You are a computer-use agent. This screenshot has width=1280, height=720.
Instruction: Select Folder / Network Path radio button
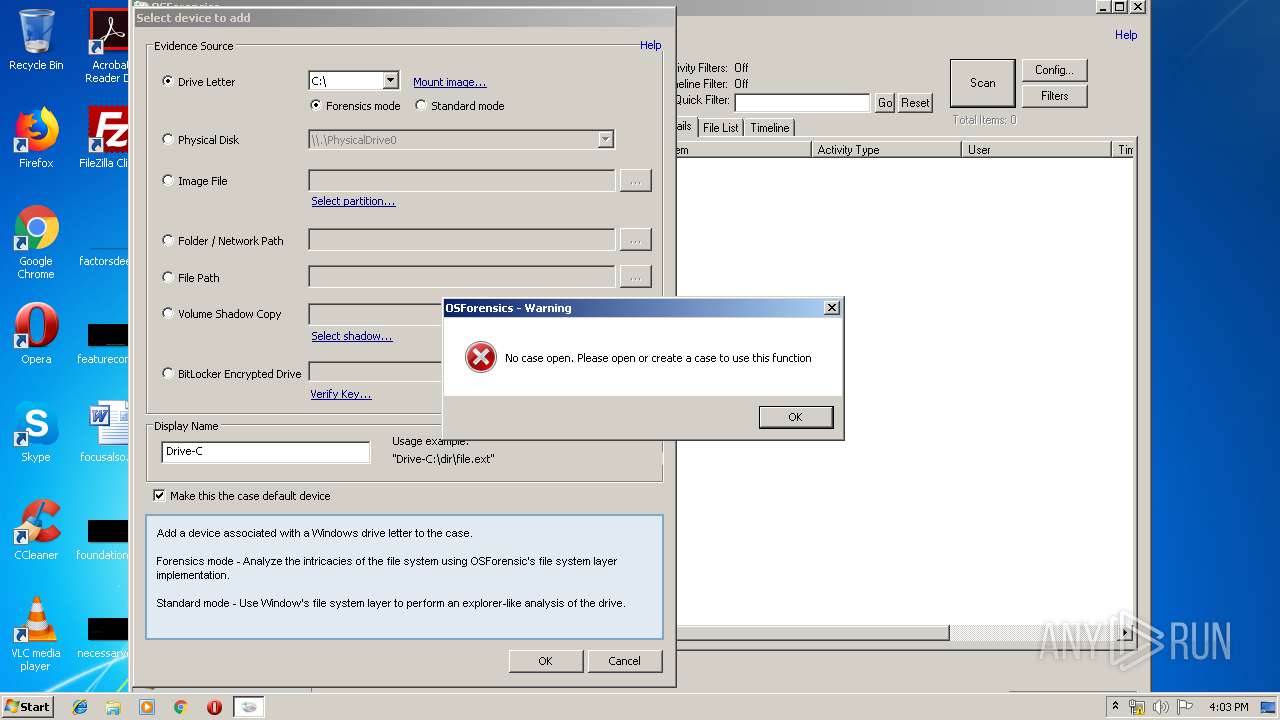168,240
